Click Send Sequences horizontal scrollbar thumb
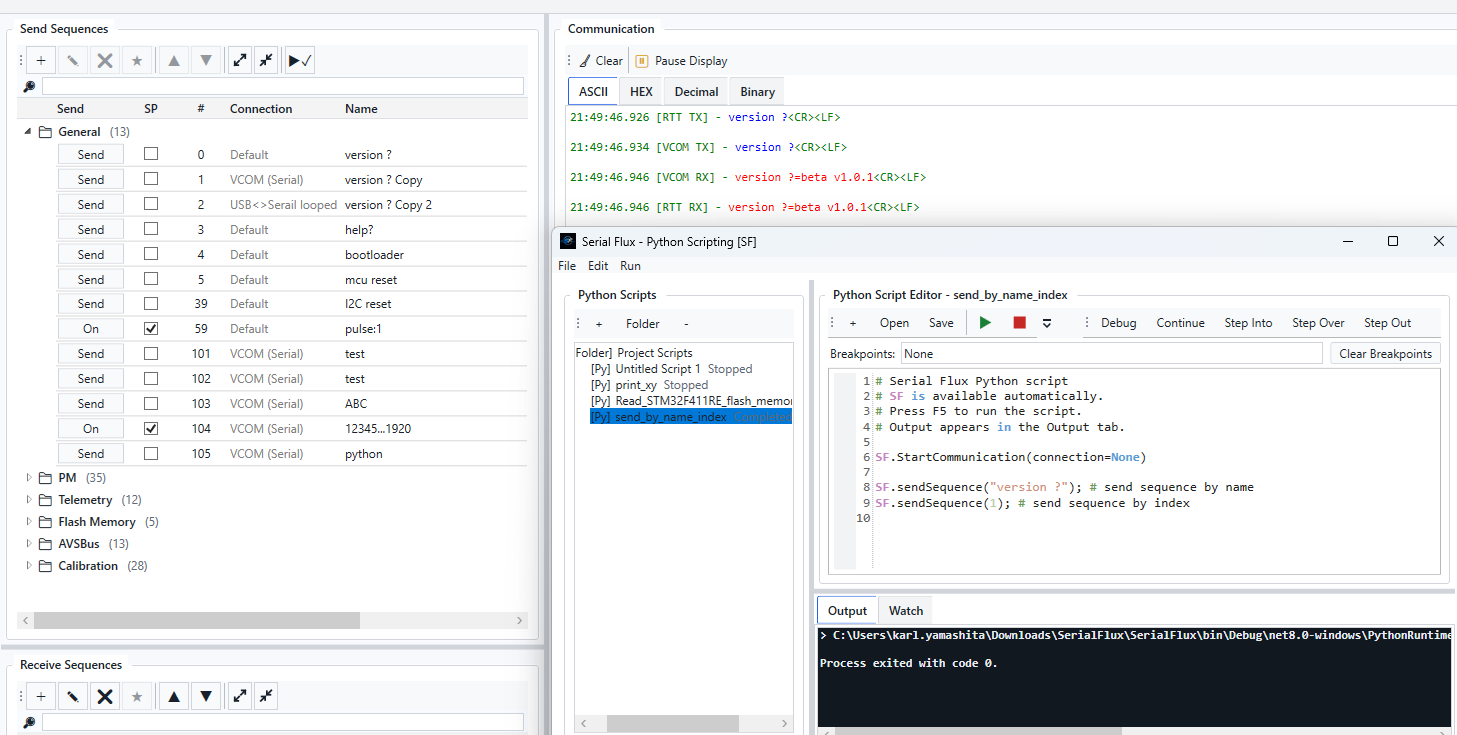The height and width of the screenshot is (735, 1457). [196, 620]
